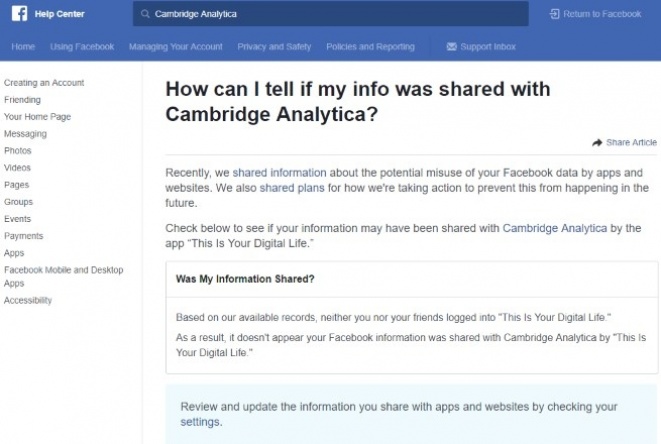Open Using Facebook menu
Image resolution: width=661 pixels, height=444 pixels.
pos(82,47)
